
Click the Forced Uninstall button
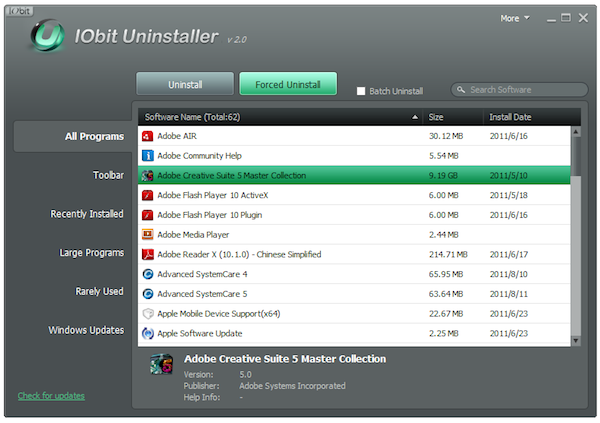pos(288,84)
